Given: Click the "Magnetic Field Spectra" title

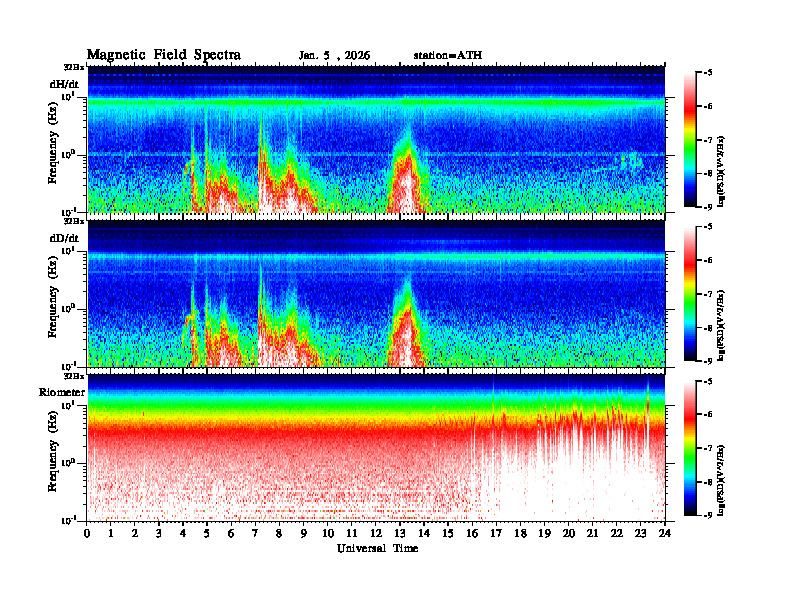Looking at the screenshot, I should [x=164, y=55].
